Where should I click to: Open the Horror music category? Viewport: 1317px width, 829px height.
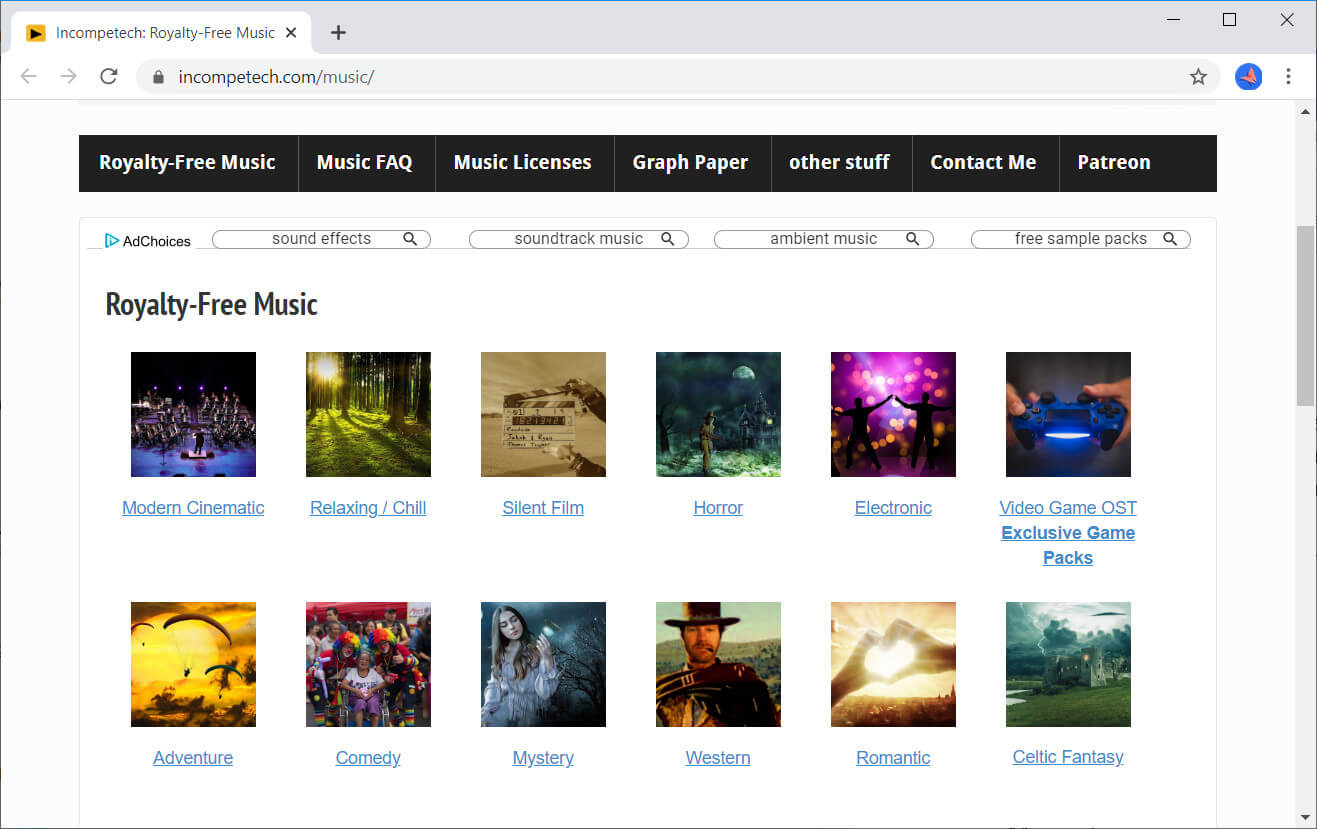click(718, 507)
